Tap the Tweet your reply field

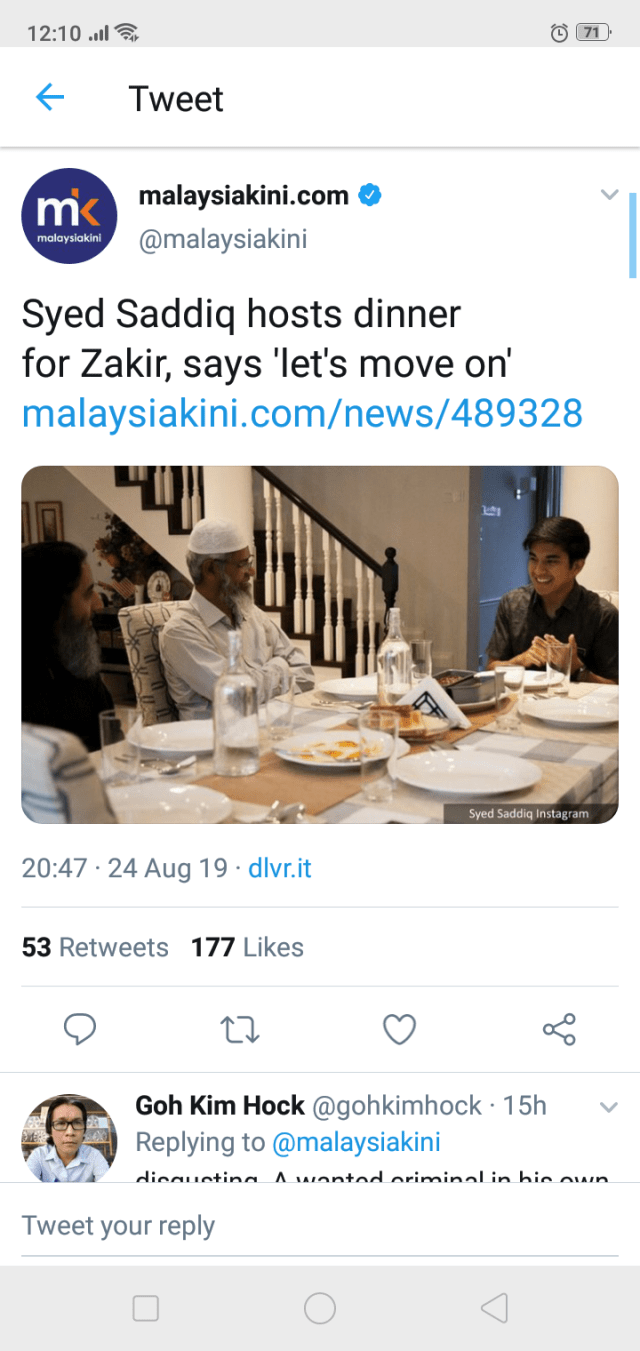[320, 1226]
